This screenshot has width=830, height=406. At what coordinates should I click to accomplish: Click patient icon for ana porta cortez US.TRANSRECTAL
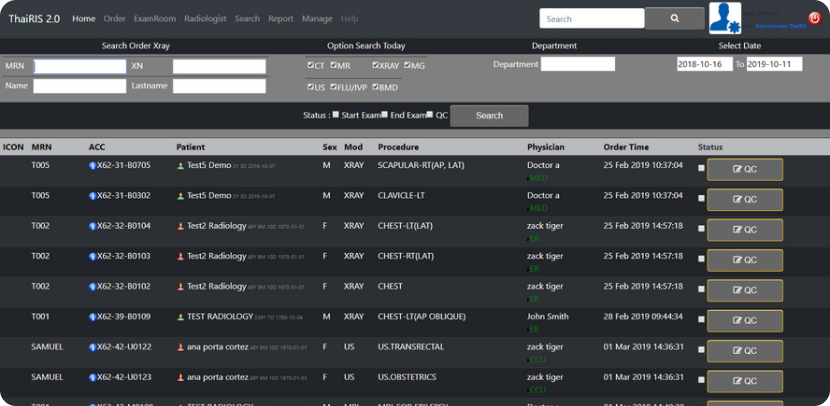181,347
